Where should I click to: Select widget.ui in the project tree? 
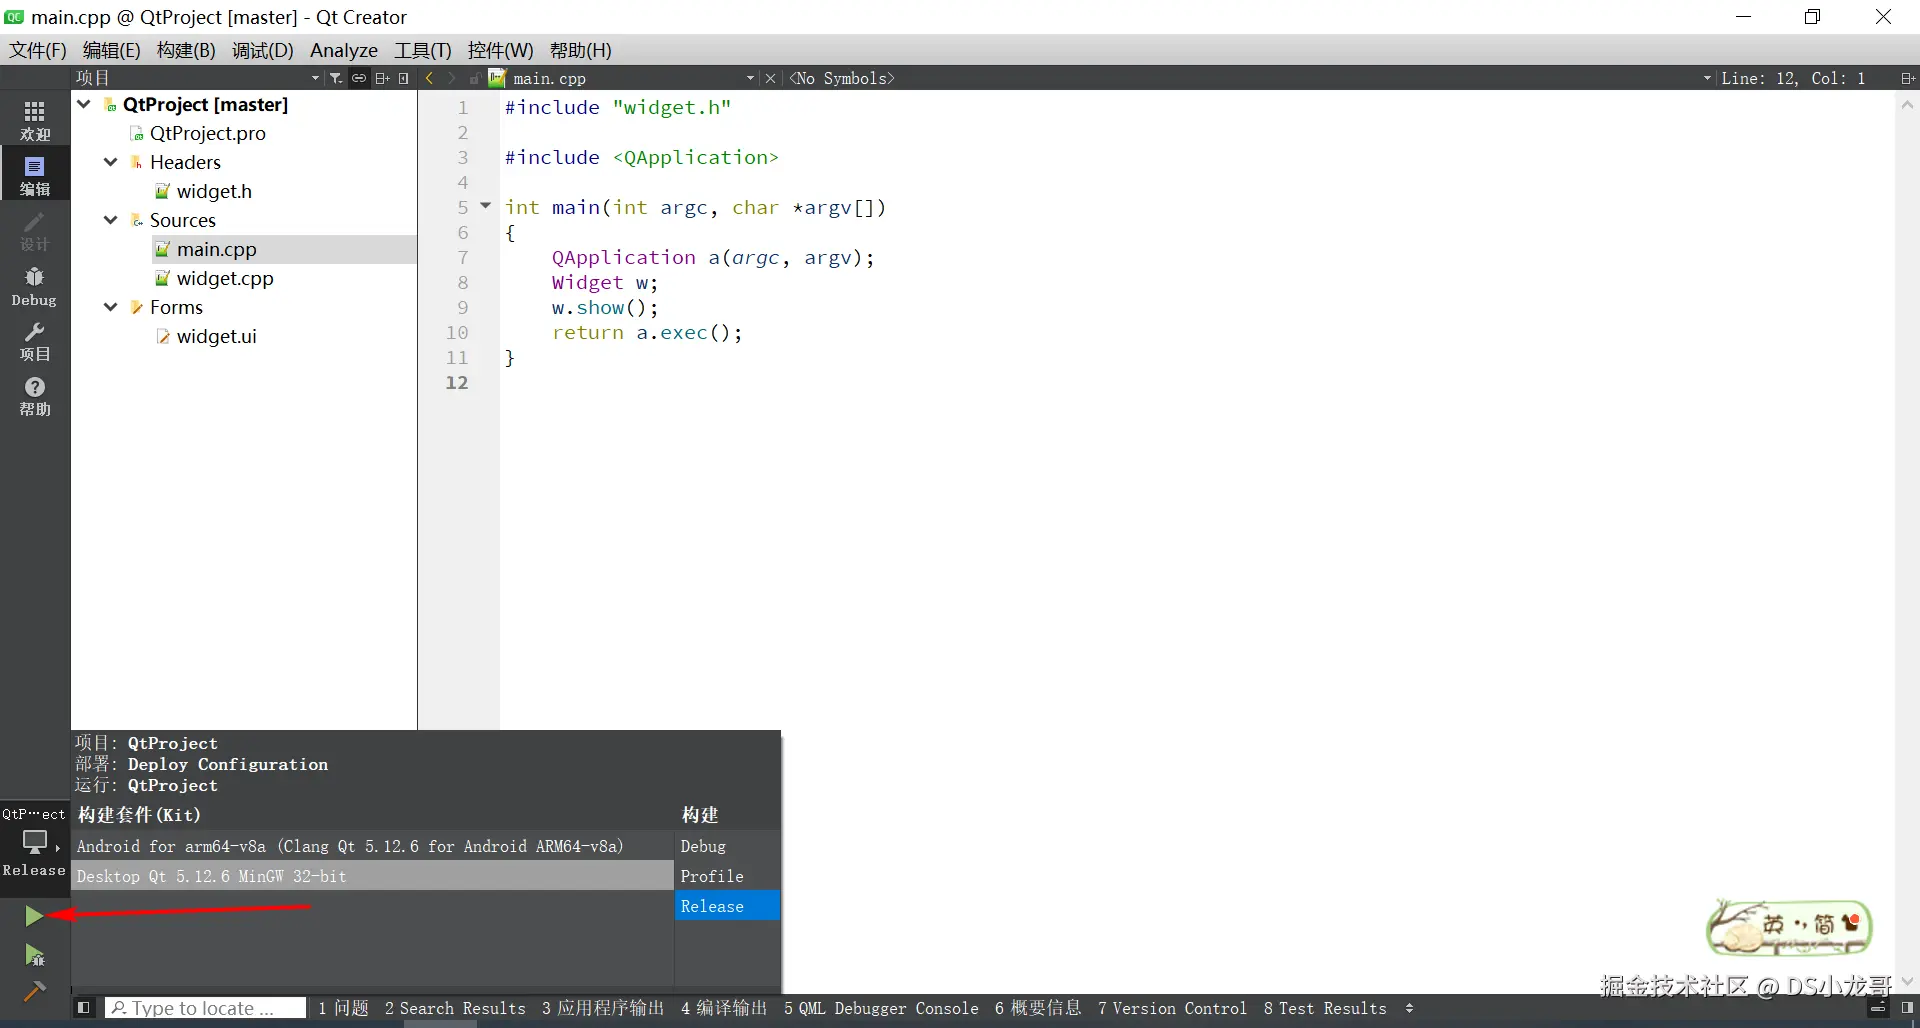point(217,336)
